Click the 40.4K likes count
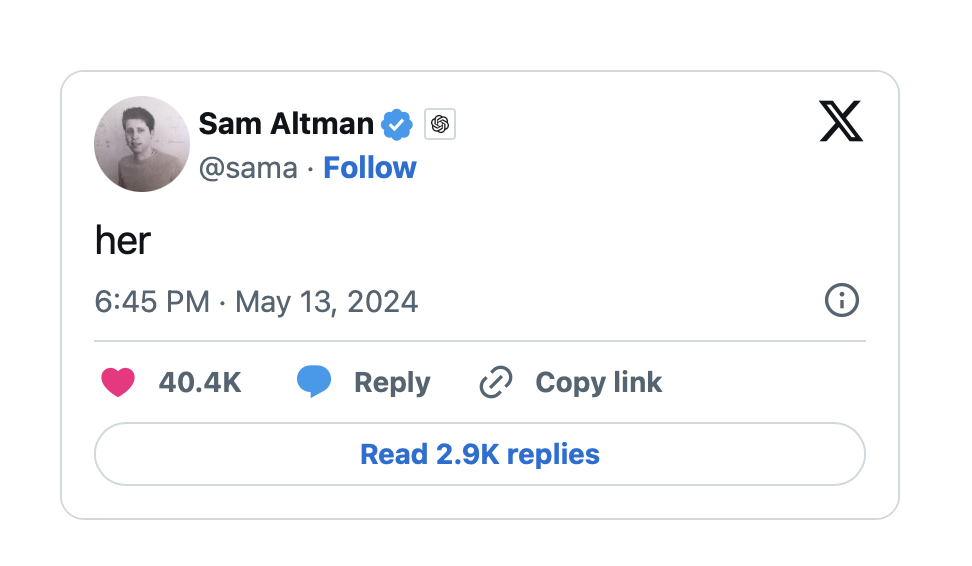 point(200,382)
